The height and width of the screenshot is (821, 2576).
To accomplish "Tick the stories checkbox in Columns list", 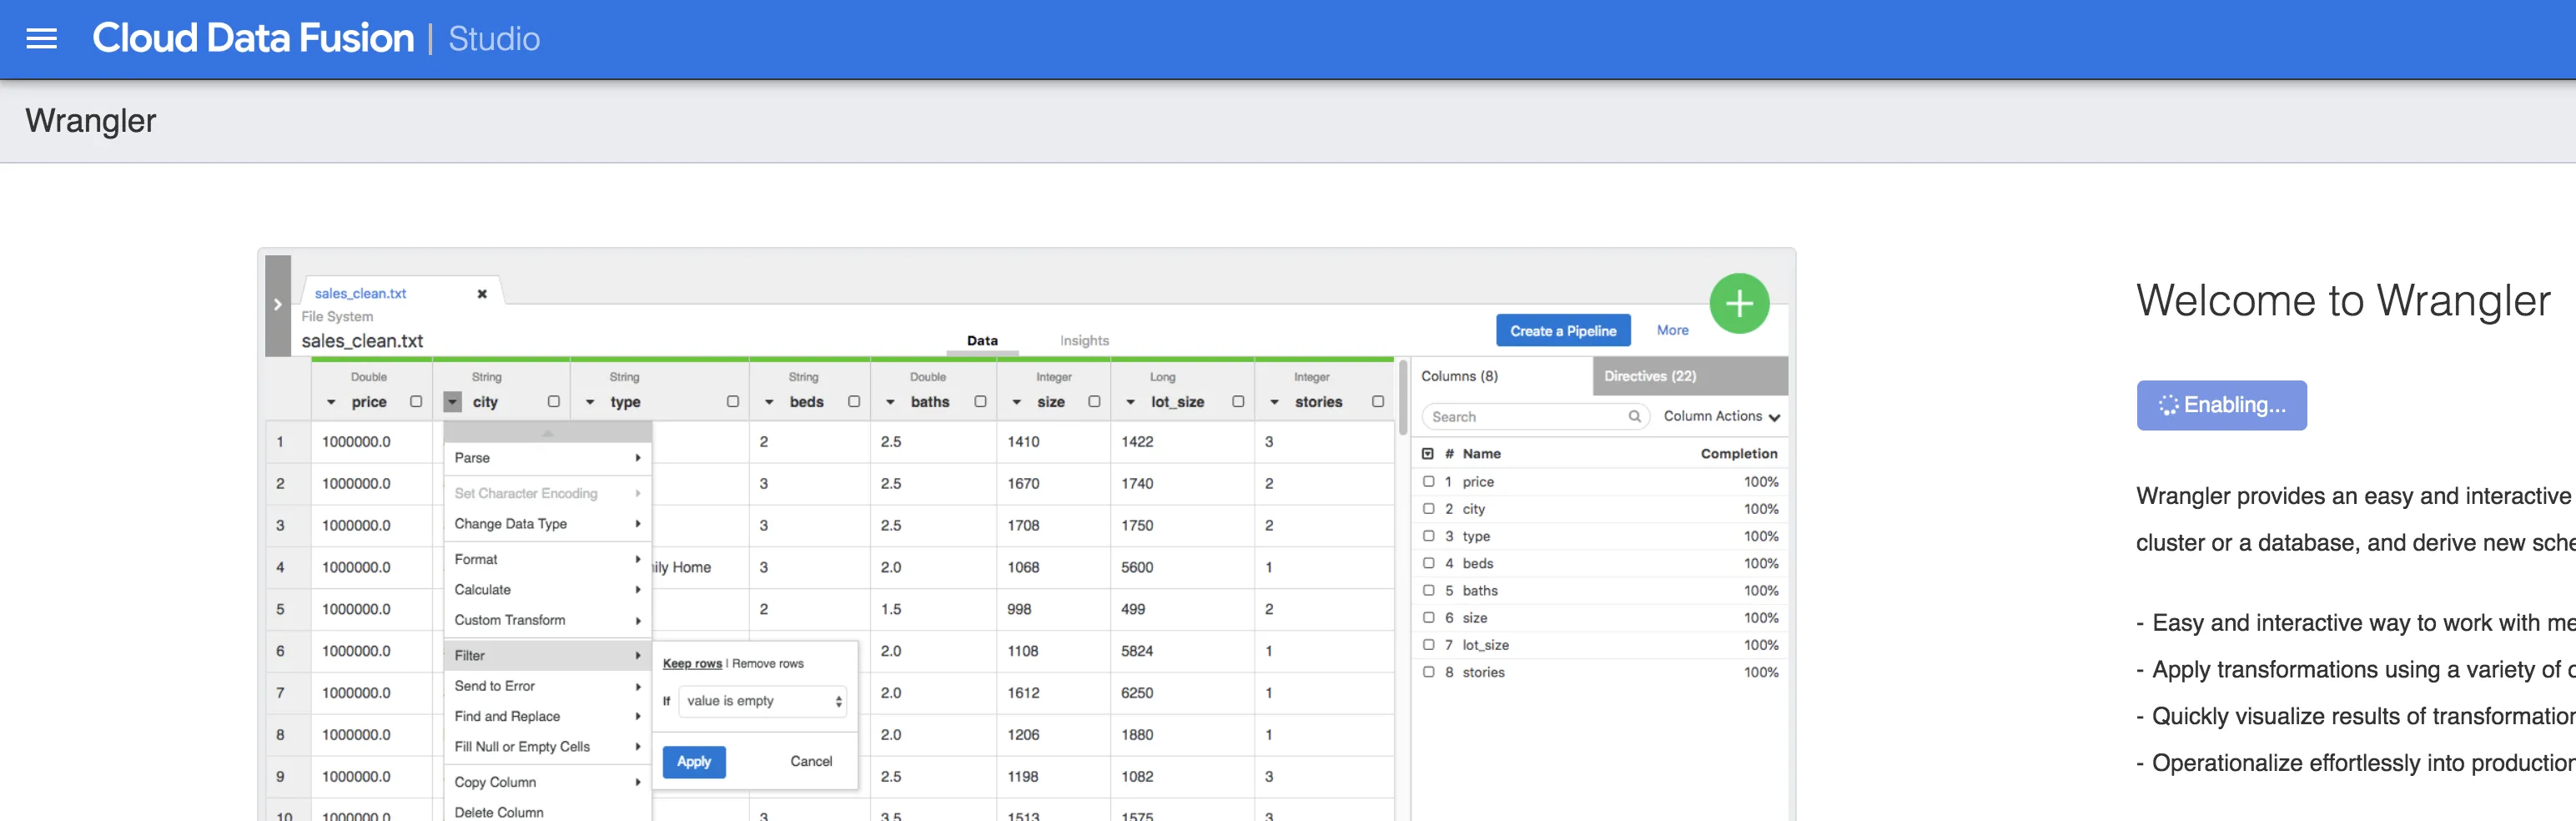I will (x=1429, y=672).
